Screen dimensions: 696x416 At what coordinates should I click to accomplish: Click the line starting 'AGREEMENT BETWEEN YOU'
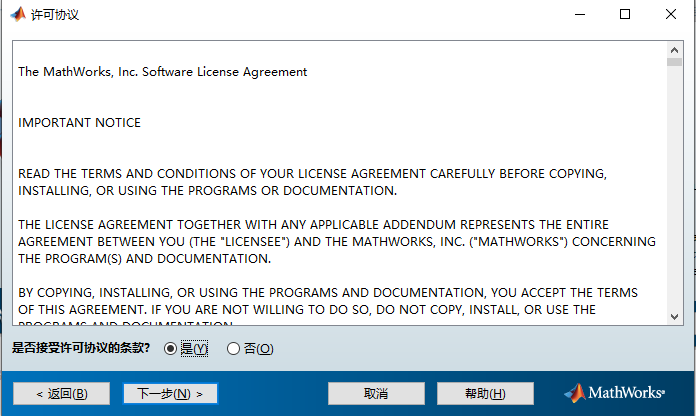337,242
